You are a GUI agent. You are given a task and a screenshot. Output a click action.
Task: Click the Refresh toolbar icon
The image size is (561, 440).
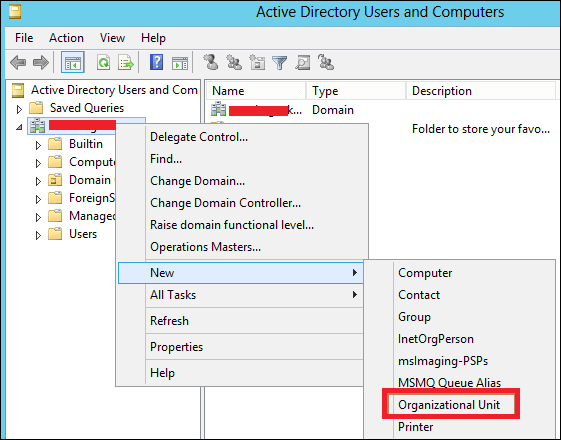103,63
